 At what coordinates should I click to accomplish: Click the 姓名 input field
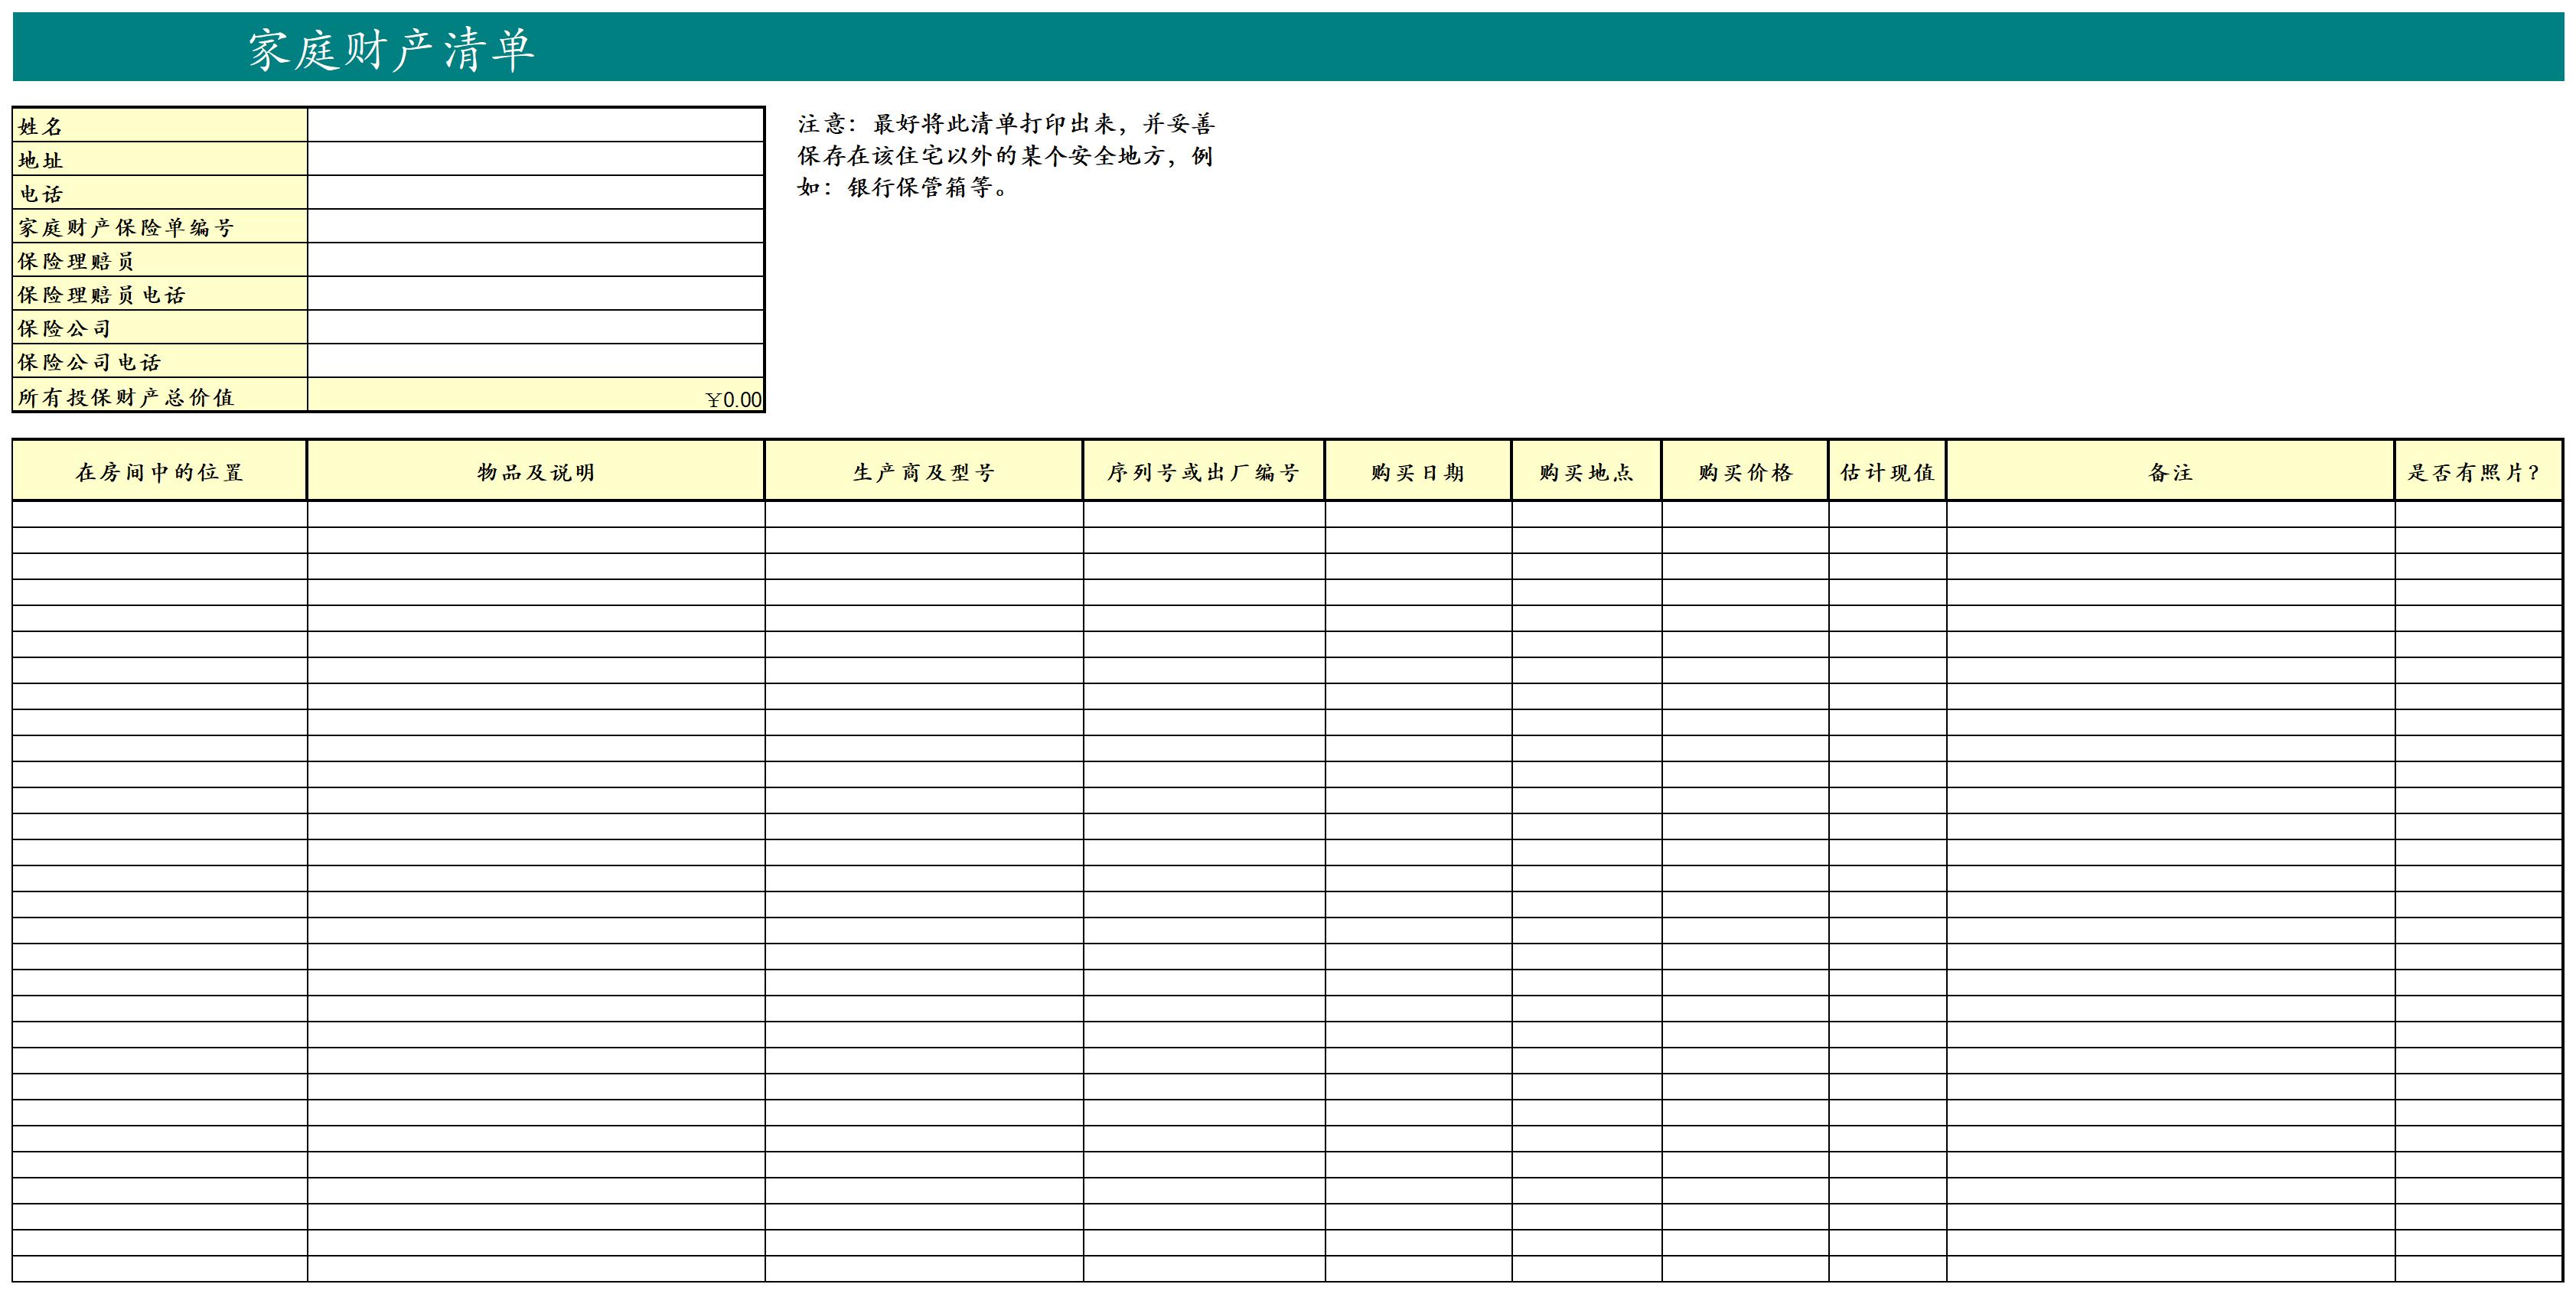point(535,125)
